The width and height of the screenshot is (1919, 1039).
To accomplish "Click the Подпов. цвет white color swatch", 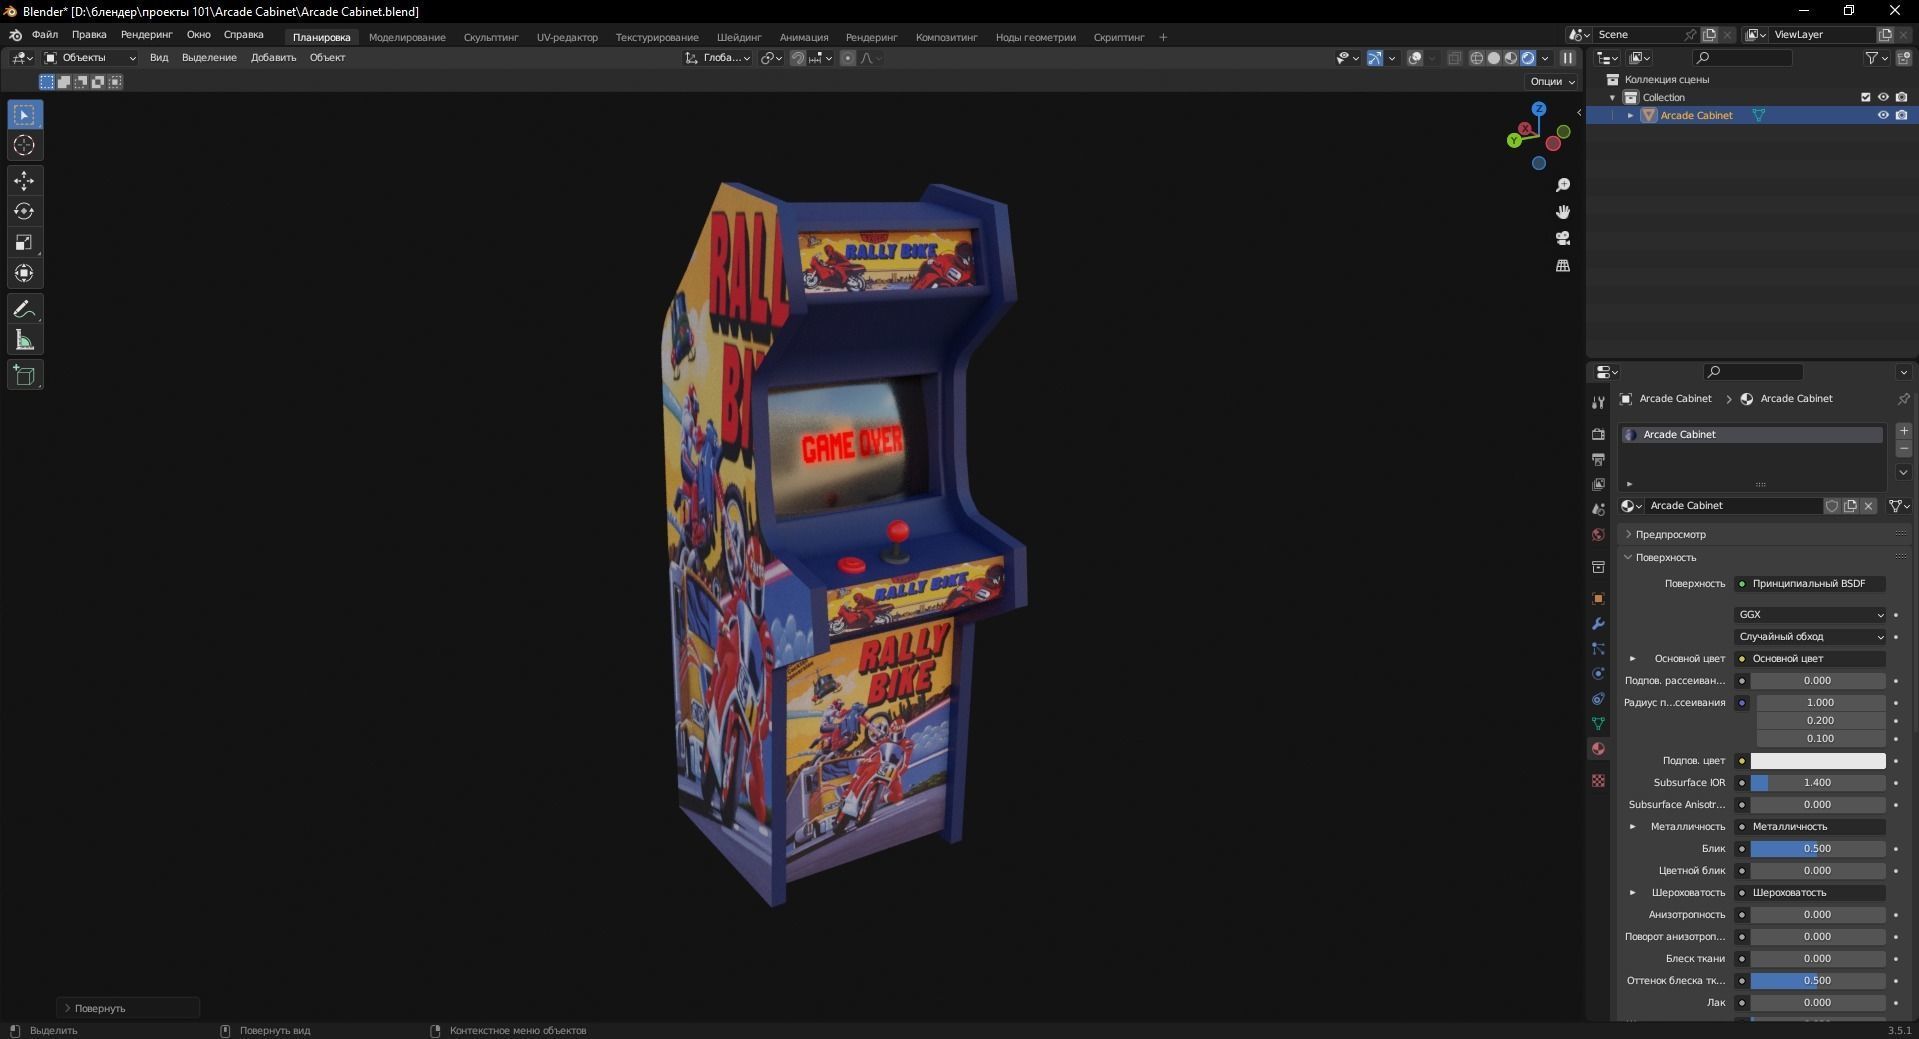I will [1818, 761].
